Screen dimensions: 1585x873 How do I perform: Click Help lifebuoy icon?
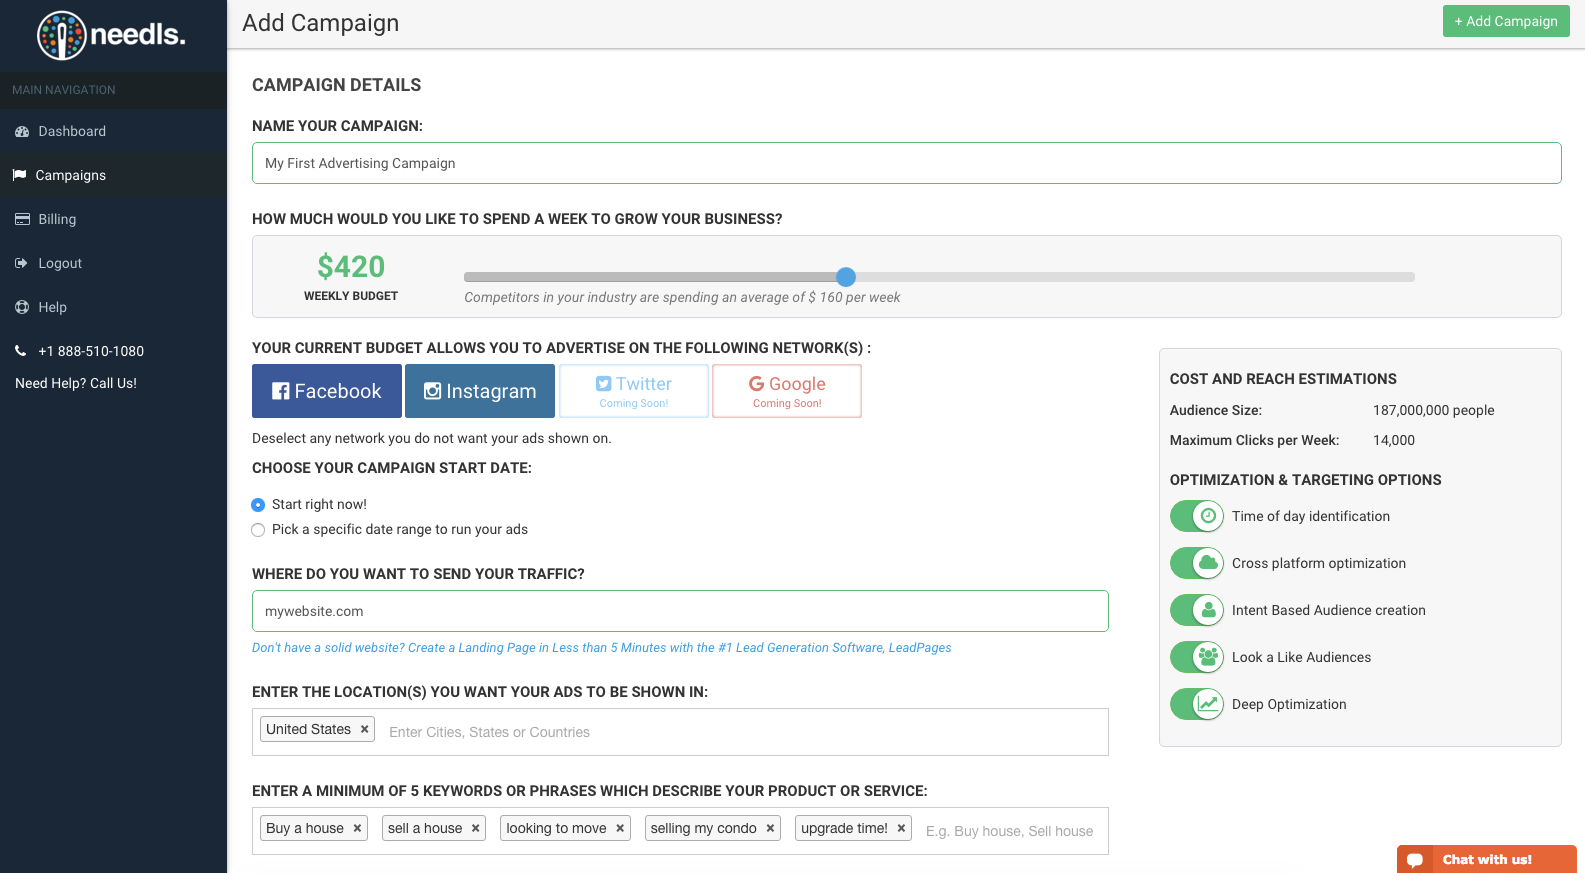tap(22, 307)
